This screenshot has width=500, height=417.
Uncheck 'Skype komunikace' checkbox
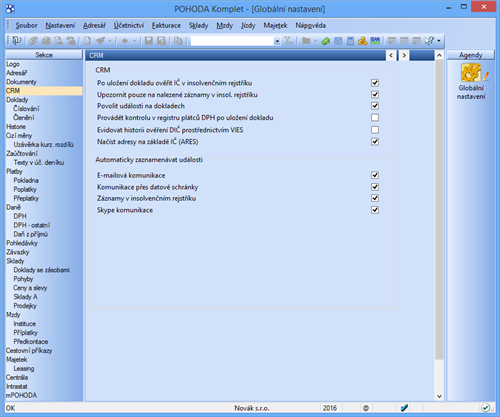click(x=375, y=210)
